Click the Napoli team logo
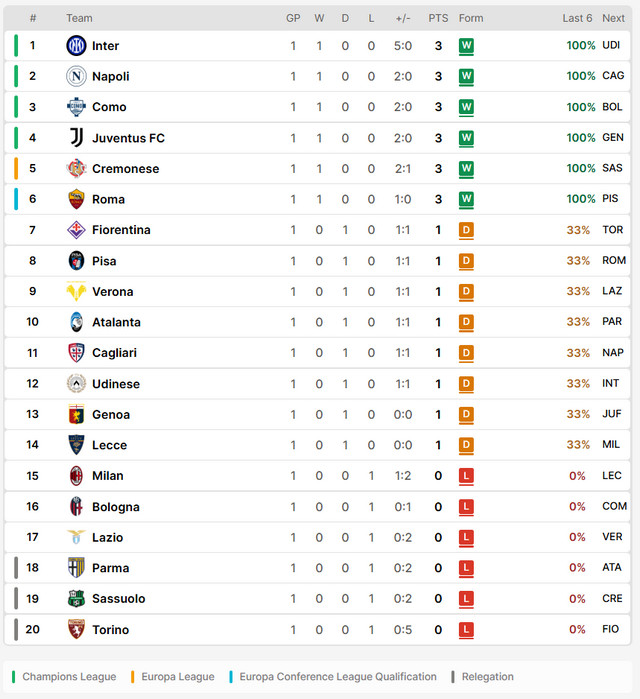The image size is (640, 699). 77,76
